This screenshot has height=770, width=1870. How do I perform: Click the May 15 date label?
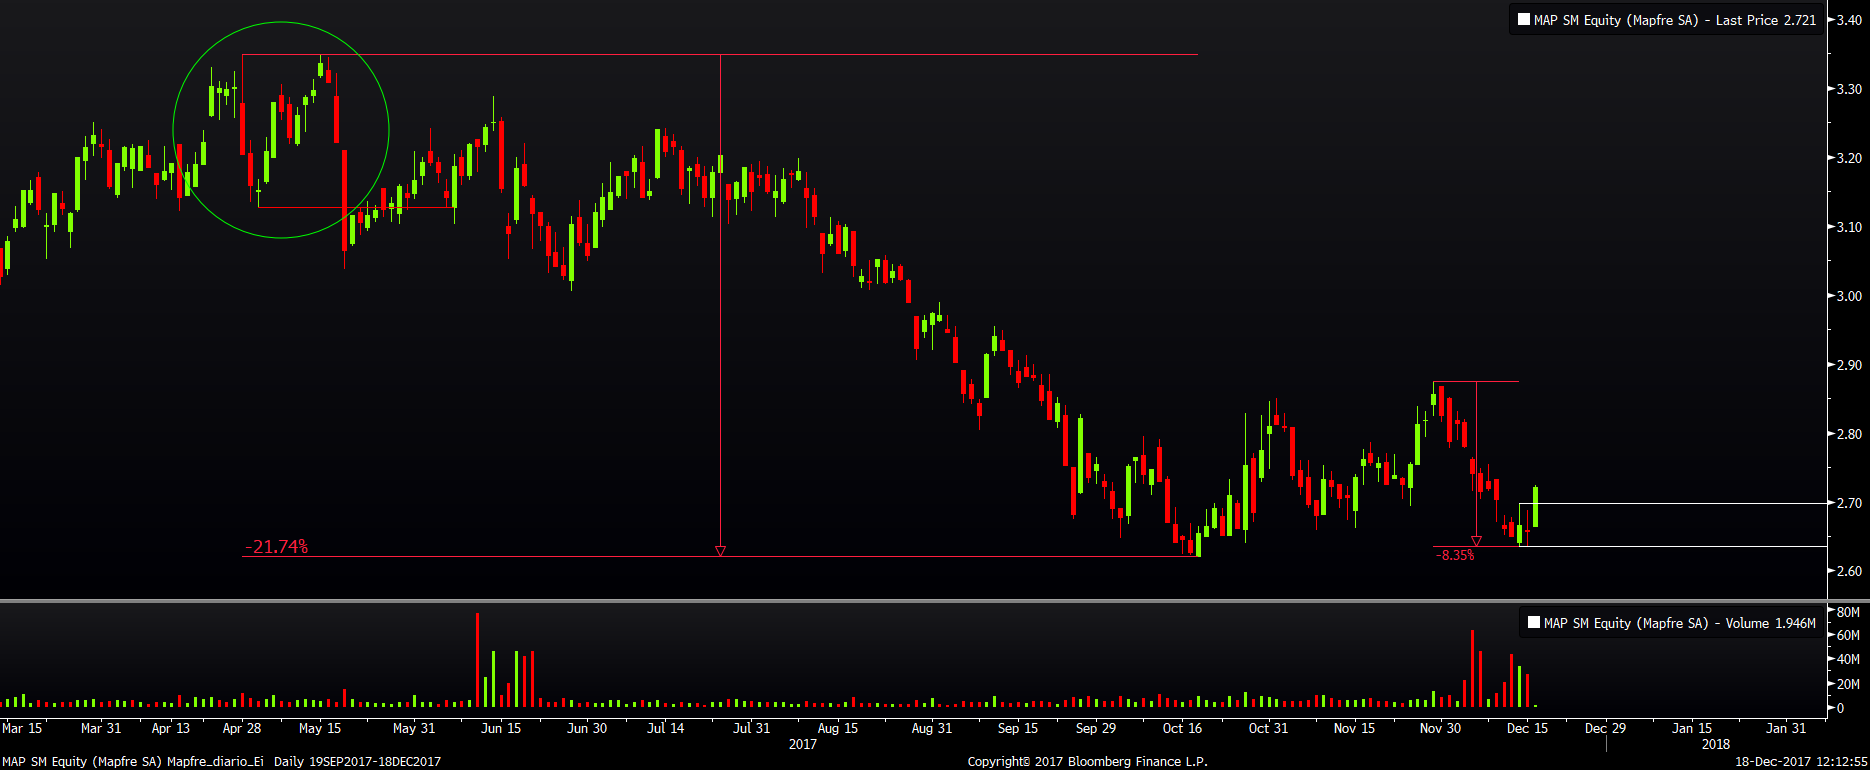click(x=320, y=728)
